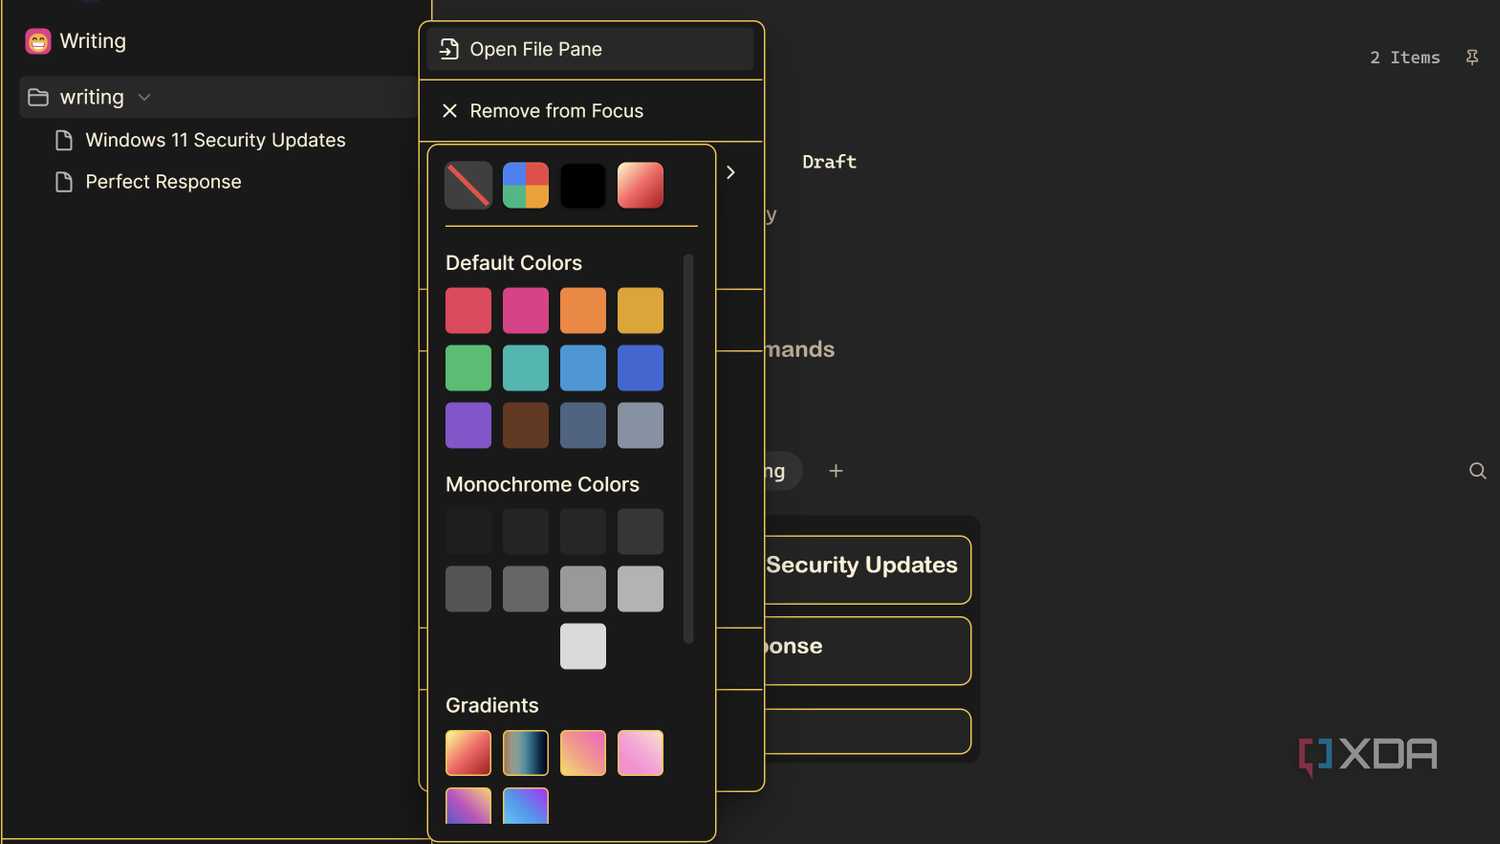Pick the brown default color
This screenshot has height=844, width=1500.
coord(526,425)
